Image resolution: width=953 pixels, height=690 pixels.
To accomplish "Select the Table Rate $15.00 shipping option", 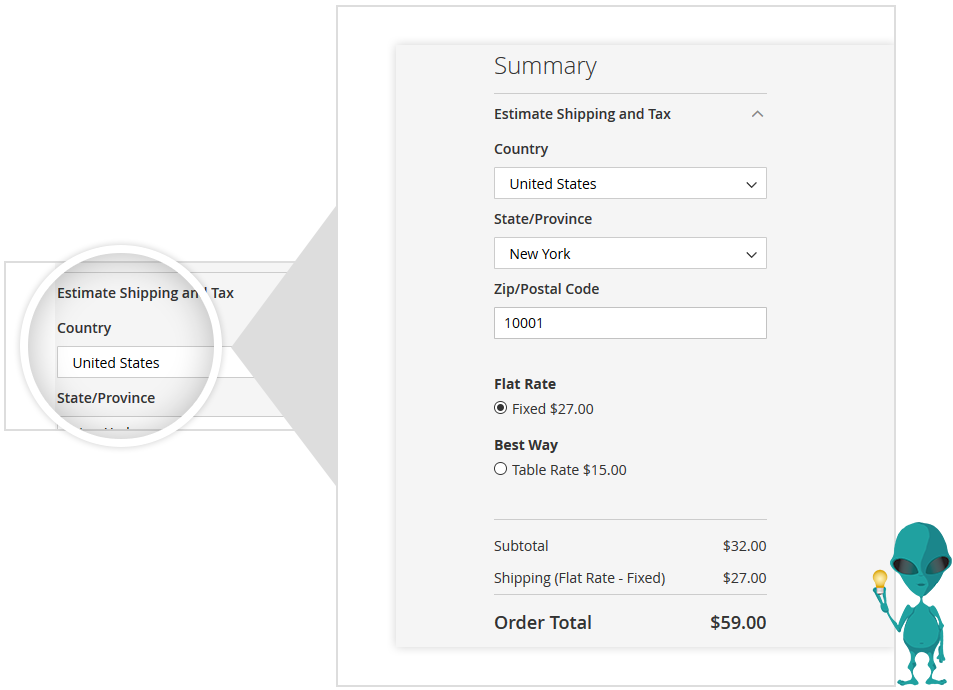I will [x=501, y=469].
